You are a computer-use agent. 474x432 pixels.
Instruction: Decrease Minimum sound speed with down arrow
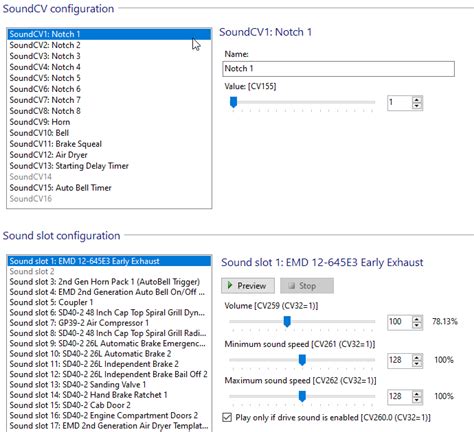coord(417,364)
